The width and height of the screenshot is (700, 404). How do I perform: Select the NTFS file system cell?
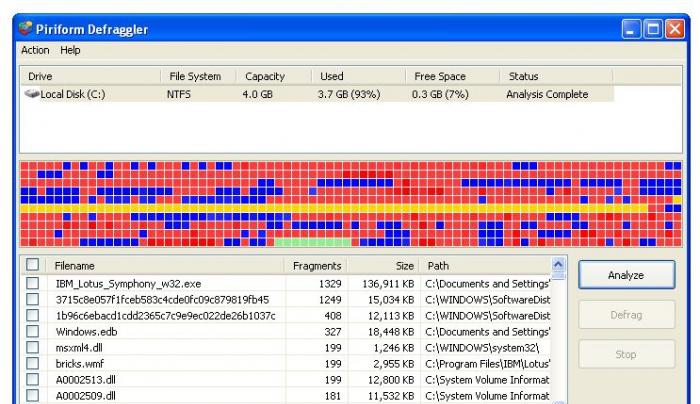(x=179, y=94)
